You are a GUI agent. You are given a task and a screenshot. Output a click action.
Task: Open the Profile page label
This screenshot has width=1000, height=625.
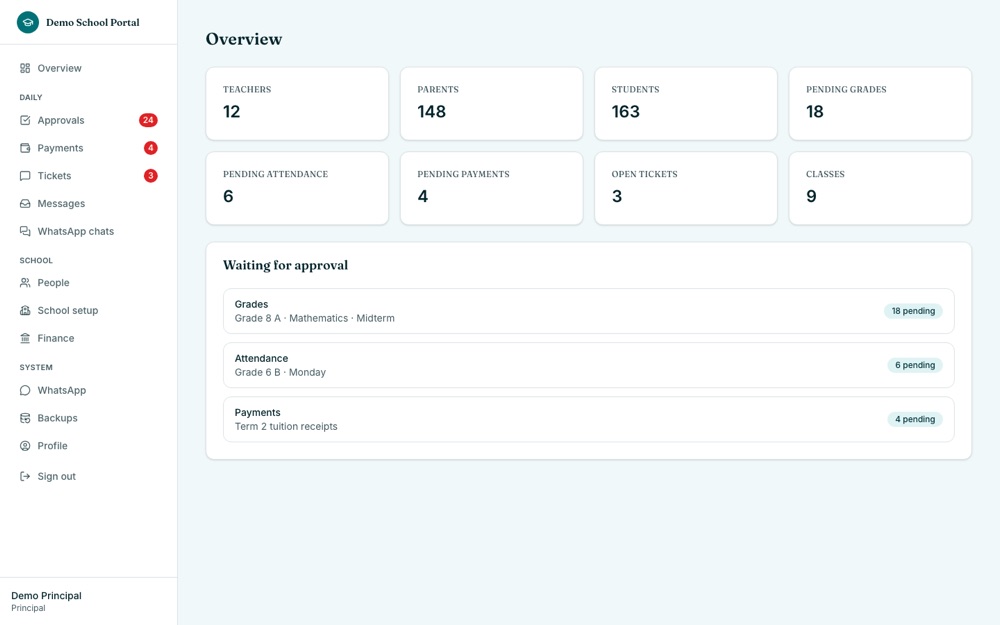(52, 446)
